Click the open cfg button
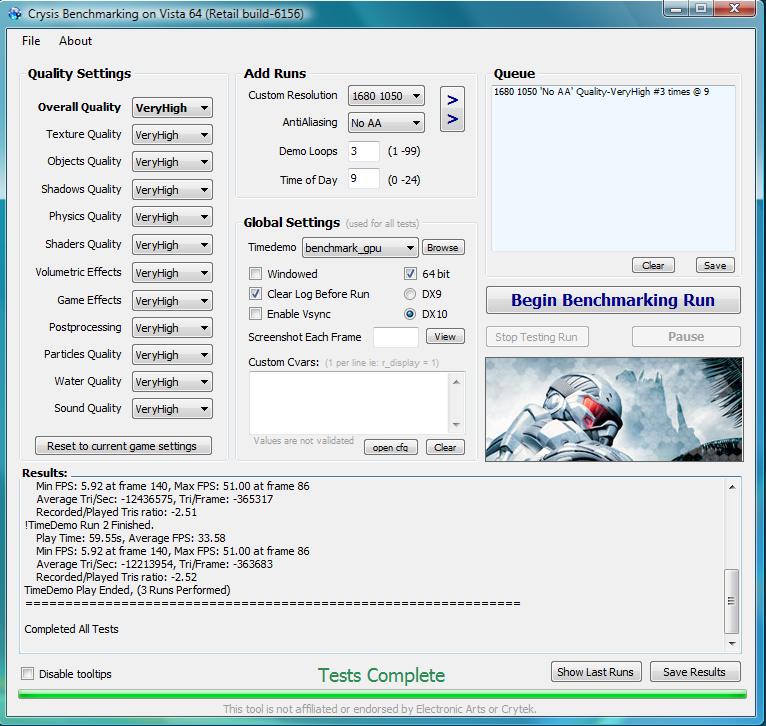The image size is (766, 726). [390, 447]
